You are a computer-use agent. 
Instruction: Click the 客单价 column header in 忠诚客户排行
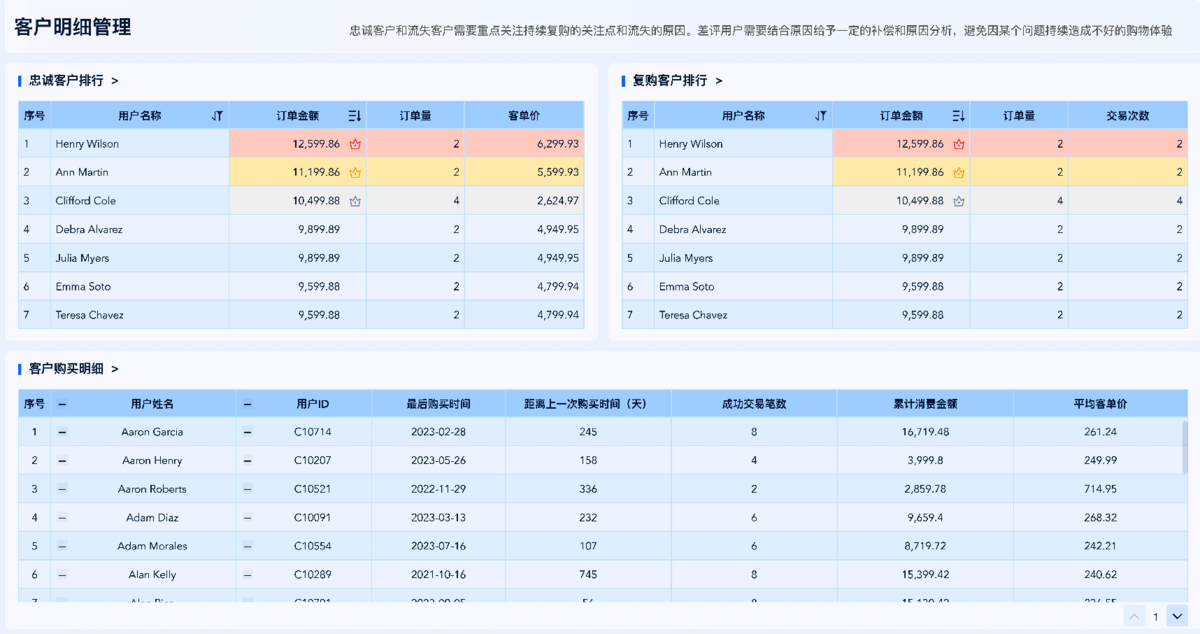(x=524, y=116)
